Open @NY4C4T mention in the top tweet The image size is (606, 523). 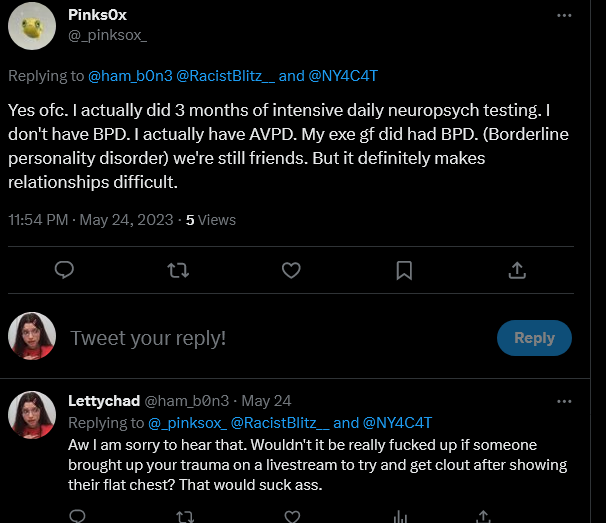tap(343, 76)
